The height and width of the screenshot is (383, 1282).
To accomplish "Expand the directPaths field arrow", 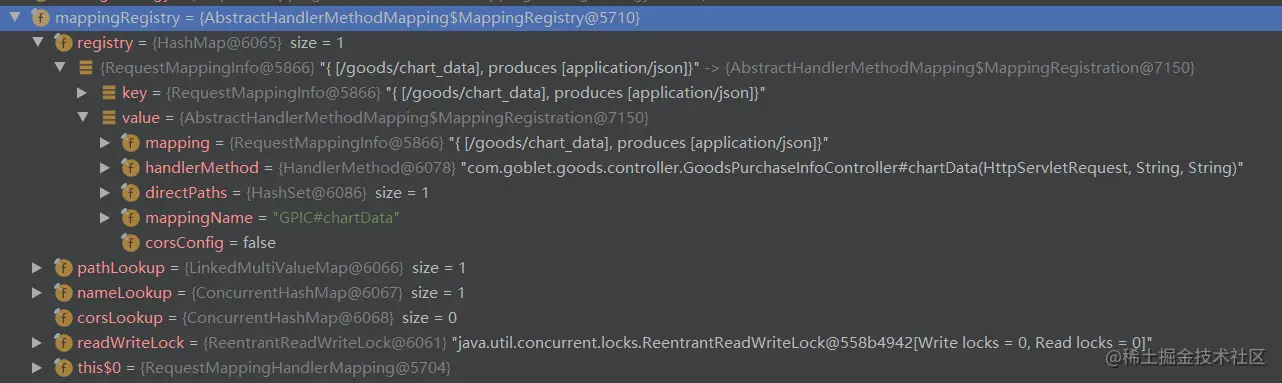I will point(105,192).
